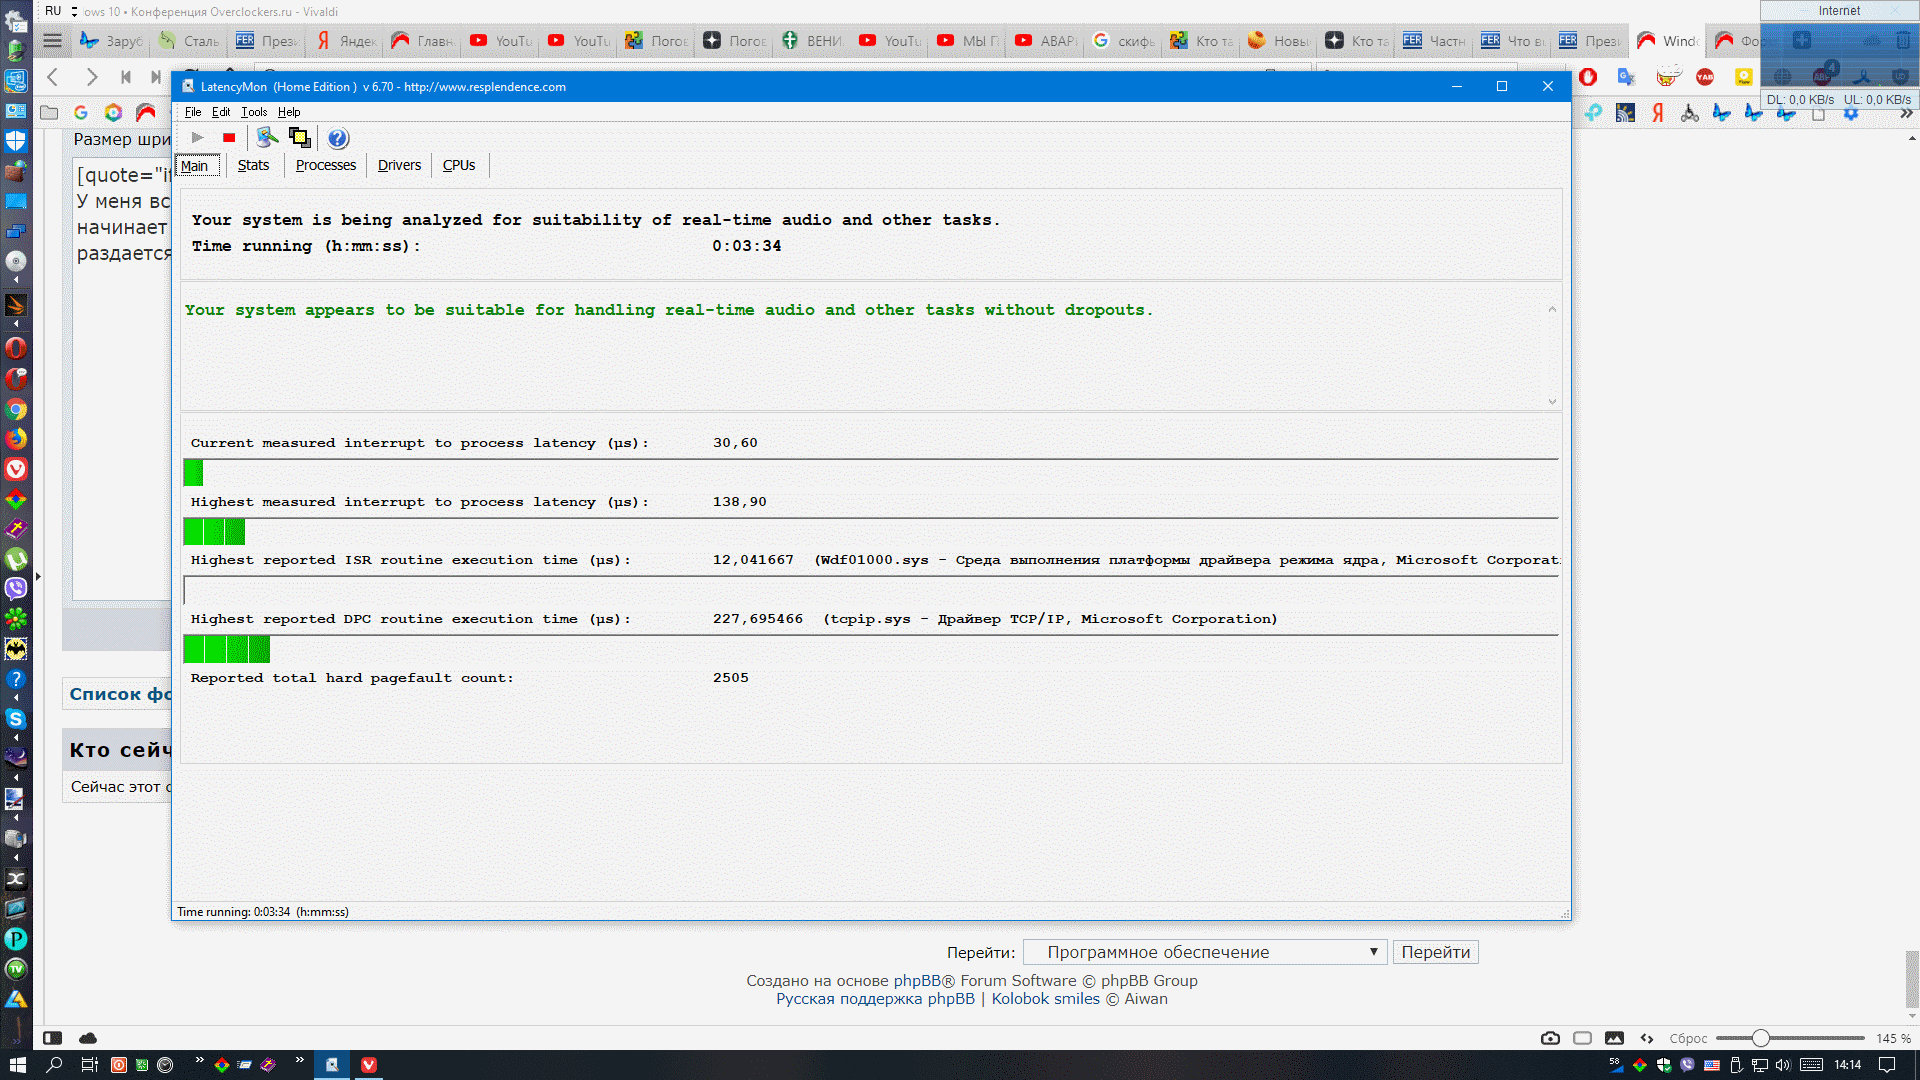The height and width of the screenshot is (1080, 1920).
Task: Toggle Vivaldi side panel button
Action: pyautogui.click(x=53, y=1038)
